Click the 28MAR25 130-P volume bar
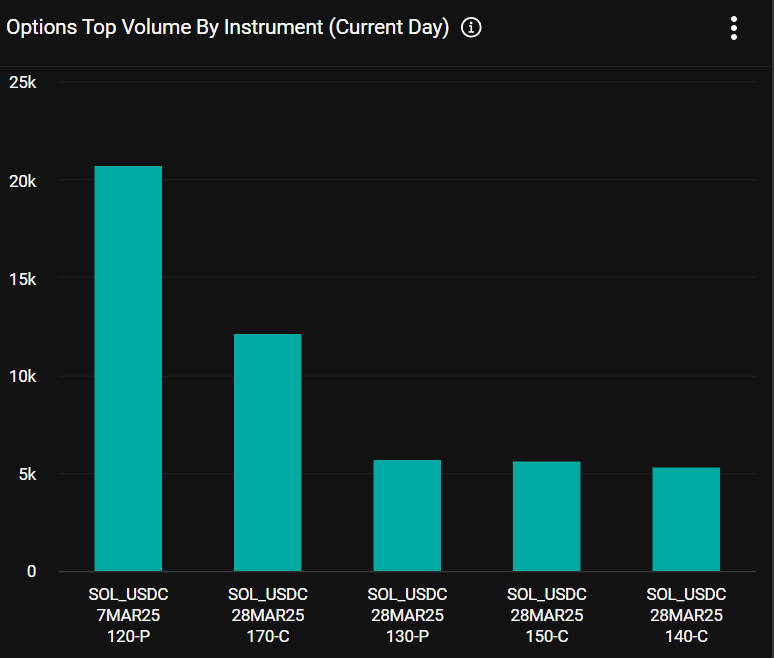Screen dimensions: 774x658 coord(407,515)
